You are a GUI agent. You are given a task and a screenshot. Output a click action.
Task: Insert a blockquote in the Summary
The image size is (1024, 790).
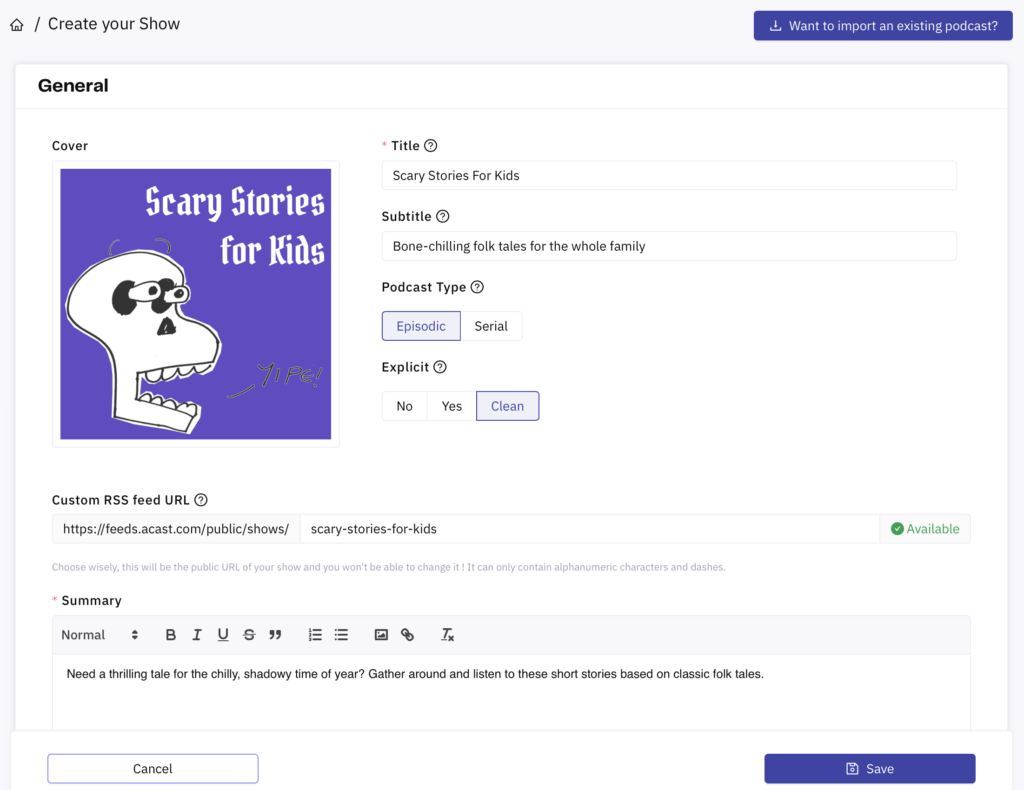pyautogui.click(x=277, y=634)
